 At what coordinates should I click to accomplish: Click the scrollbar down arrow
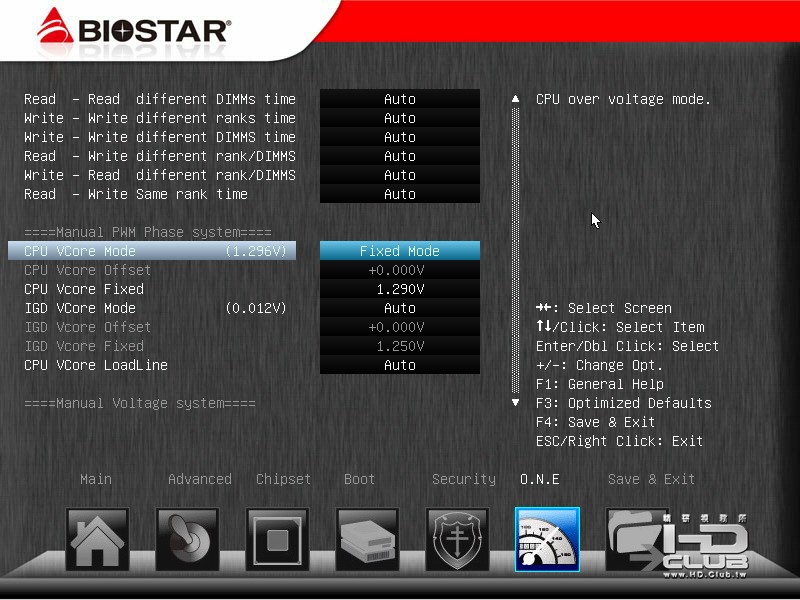[x=515, y=403]
